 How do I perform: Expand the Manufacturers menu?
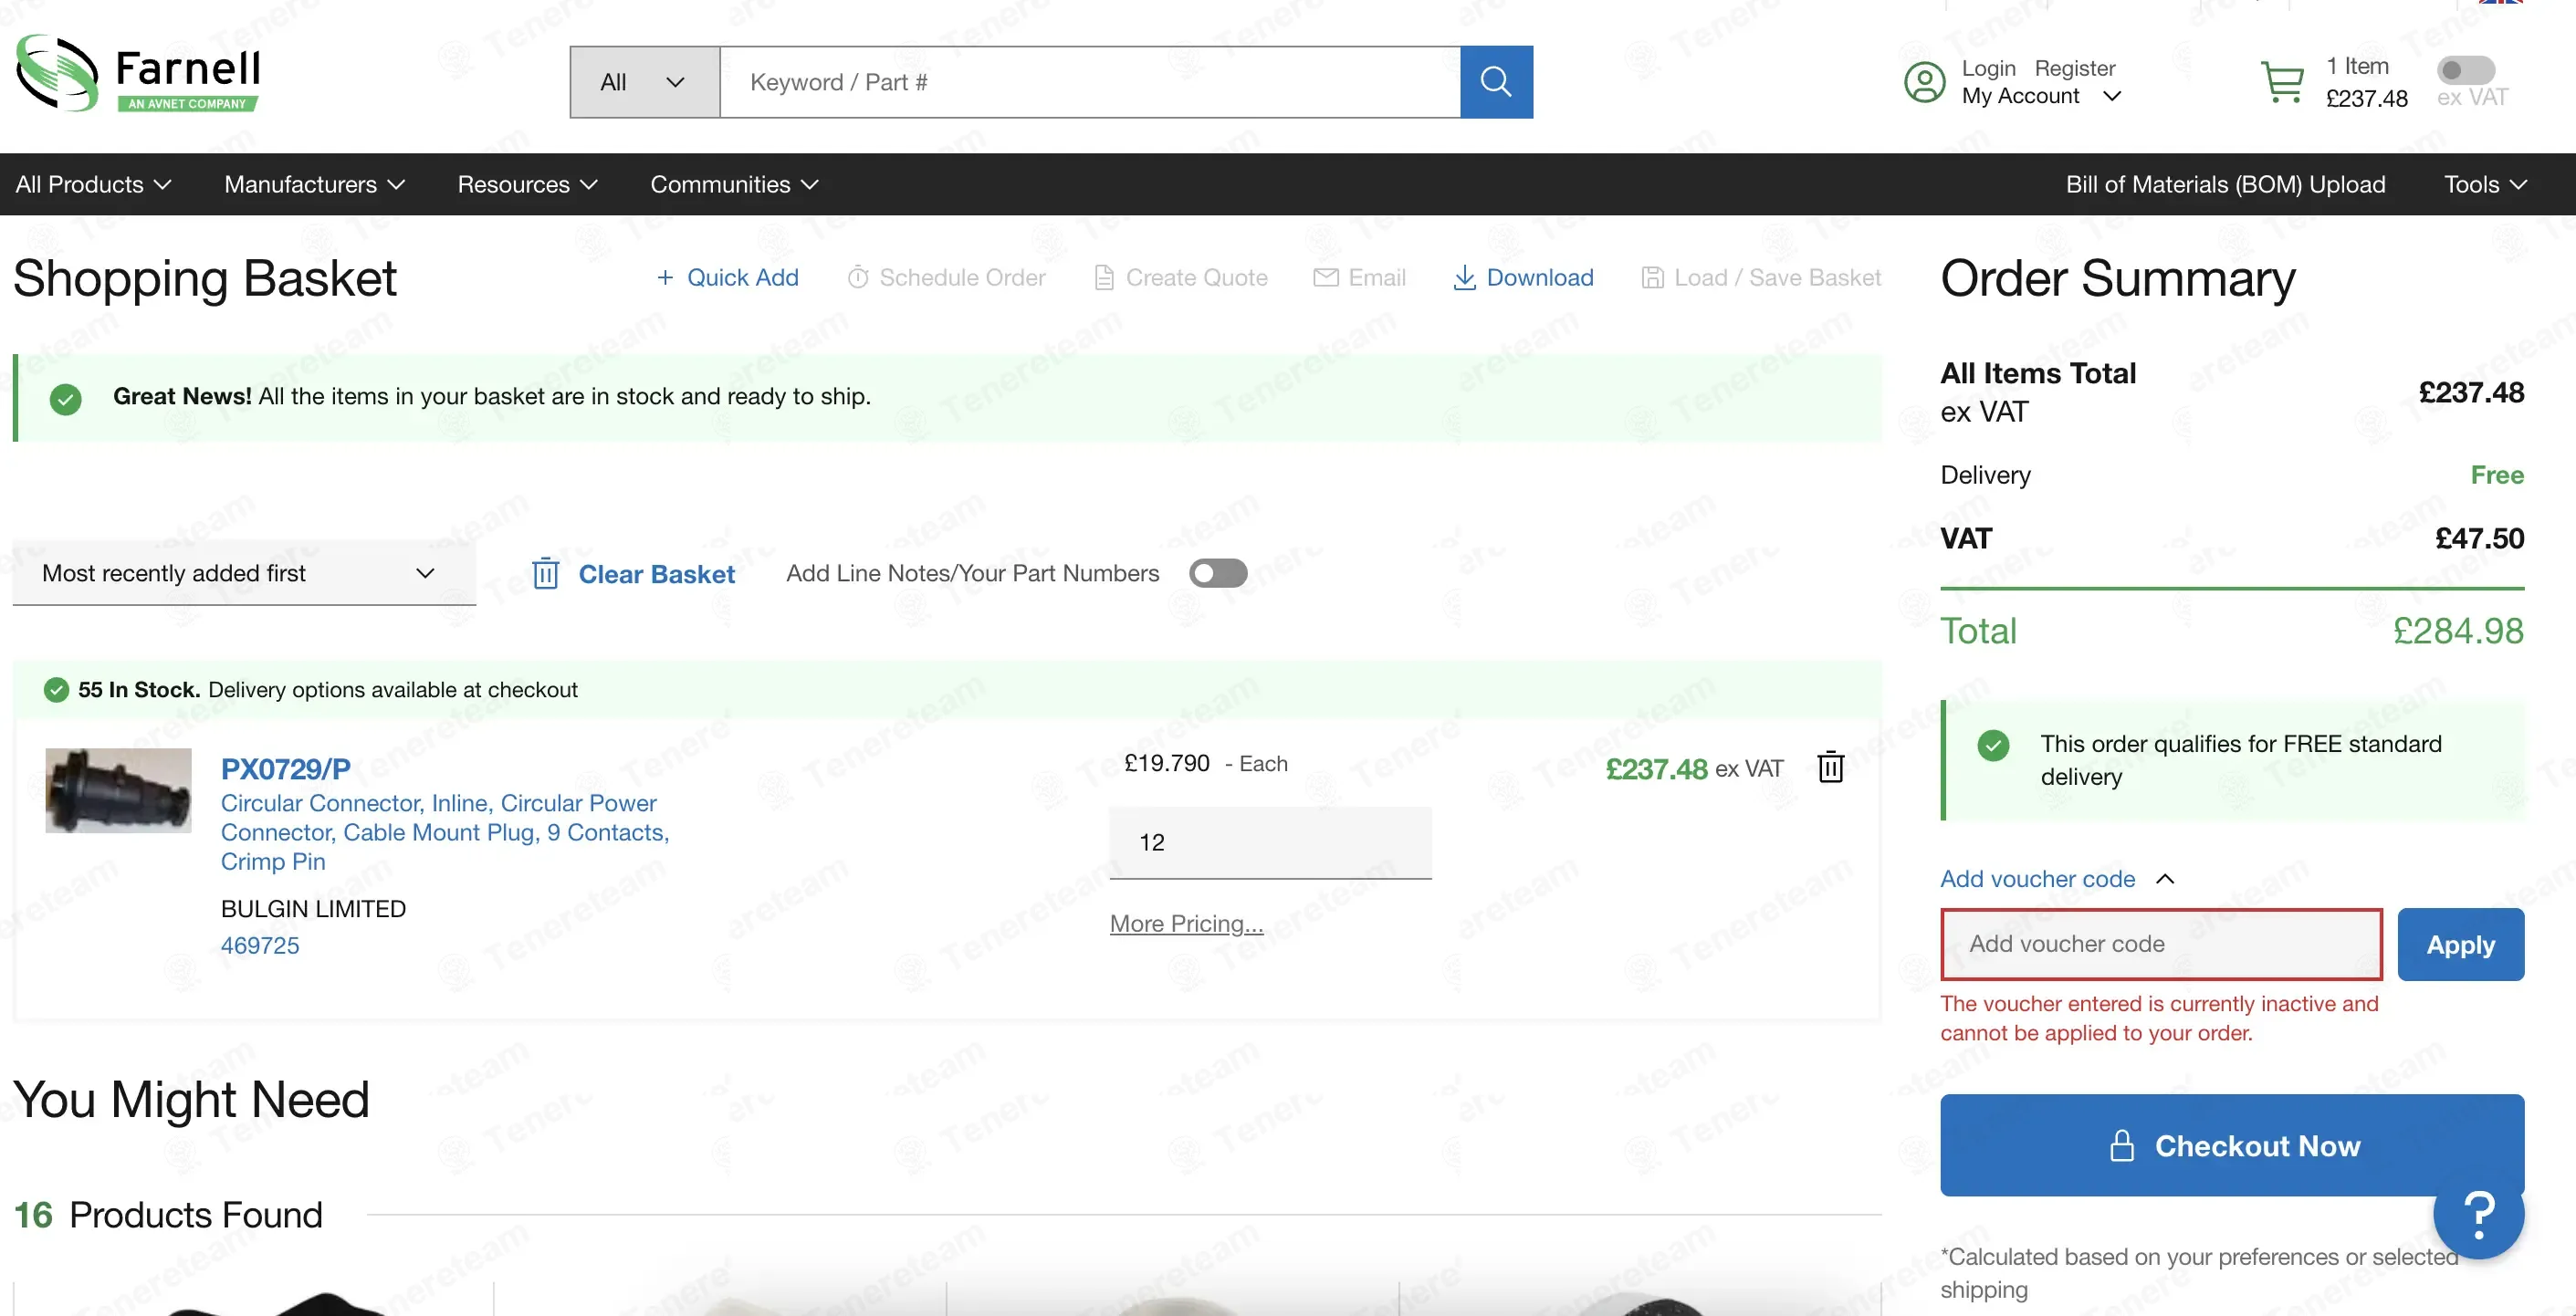point(314,185)
